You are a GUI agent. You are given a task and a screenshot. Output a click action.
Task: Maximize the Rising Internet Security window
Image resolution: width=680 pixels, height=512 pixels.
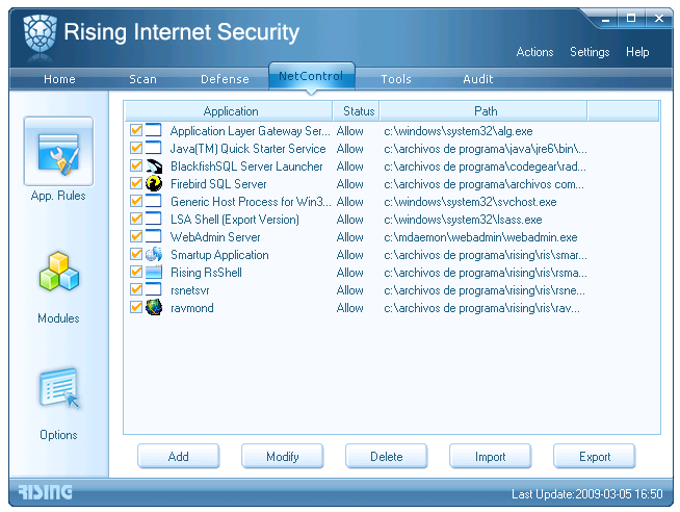(x=631, y=19)
